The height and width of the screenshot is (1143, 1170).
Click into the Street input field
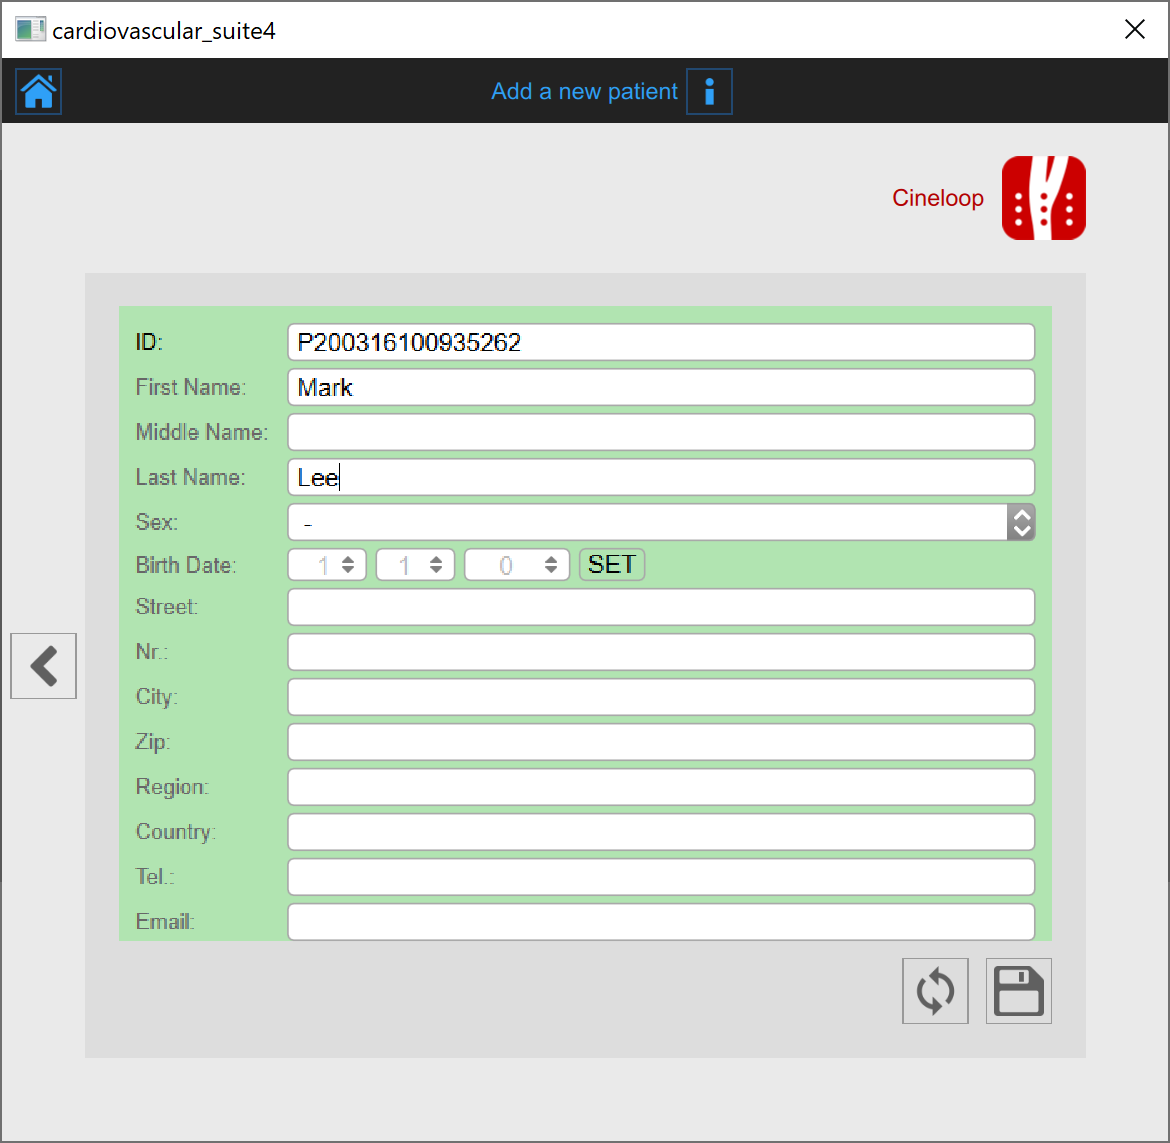[660, 607]
